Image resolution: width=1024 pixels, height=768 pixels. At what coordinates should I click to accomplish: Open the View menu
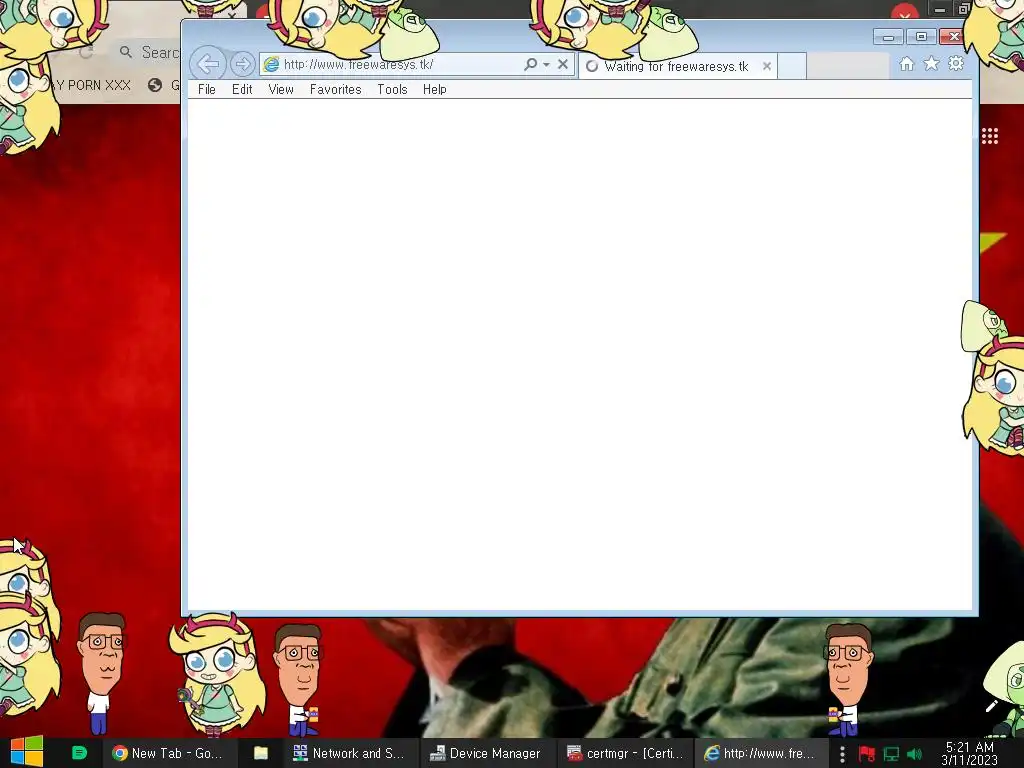point(281,89)
